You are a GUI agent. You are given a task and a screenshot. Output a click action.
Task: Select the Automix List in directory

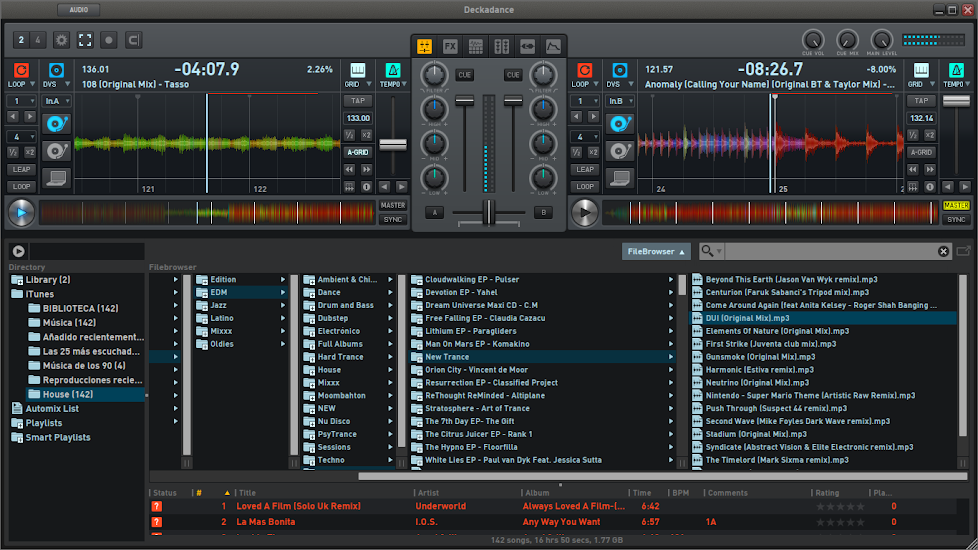pyautogui.click(x=50, y=408)
